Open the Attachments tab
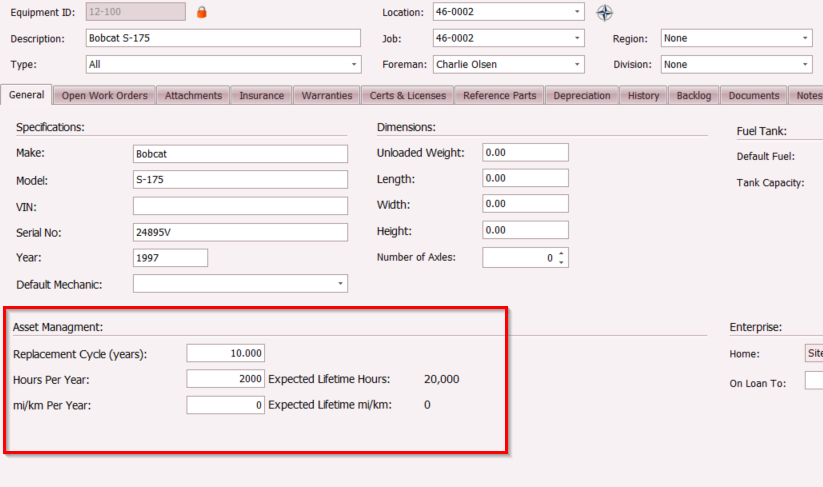This screenshot has height=487, width=823. pos(193,96)
